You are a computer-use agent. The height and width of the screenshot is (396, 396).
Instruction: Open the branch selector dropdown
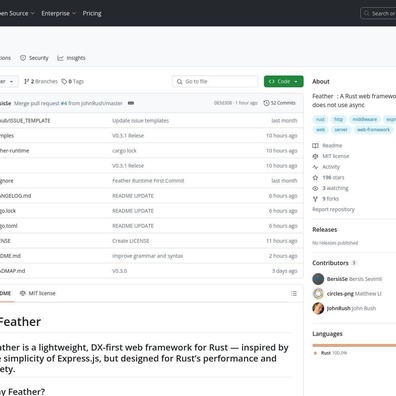(8, 81)
